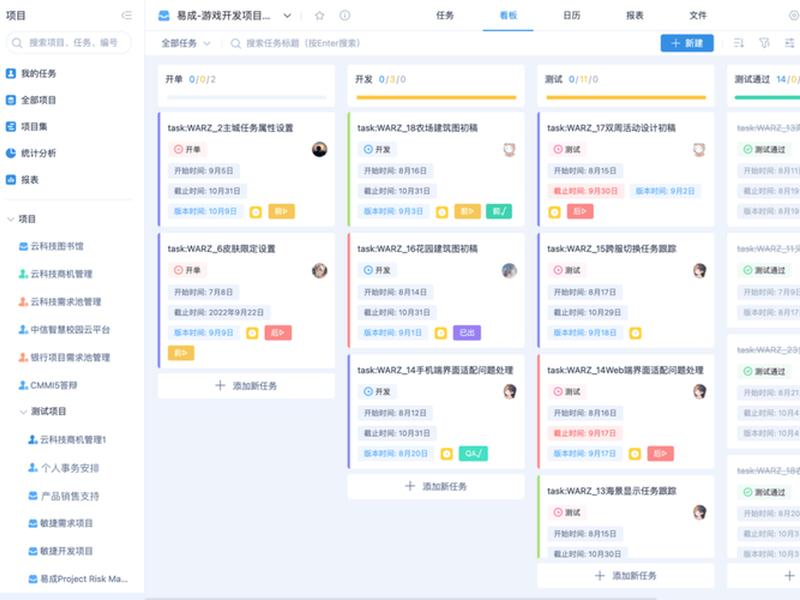800x600 pixels.
Task: Toggle 开发 status on WARZ_16花园建筑图初稿
Action: coord(377,270)
